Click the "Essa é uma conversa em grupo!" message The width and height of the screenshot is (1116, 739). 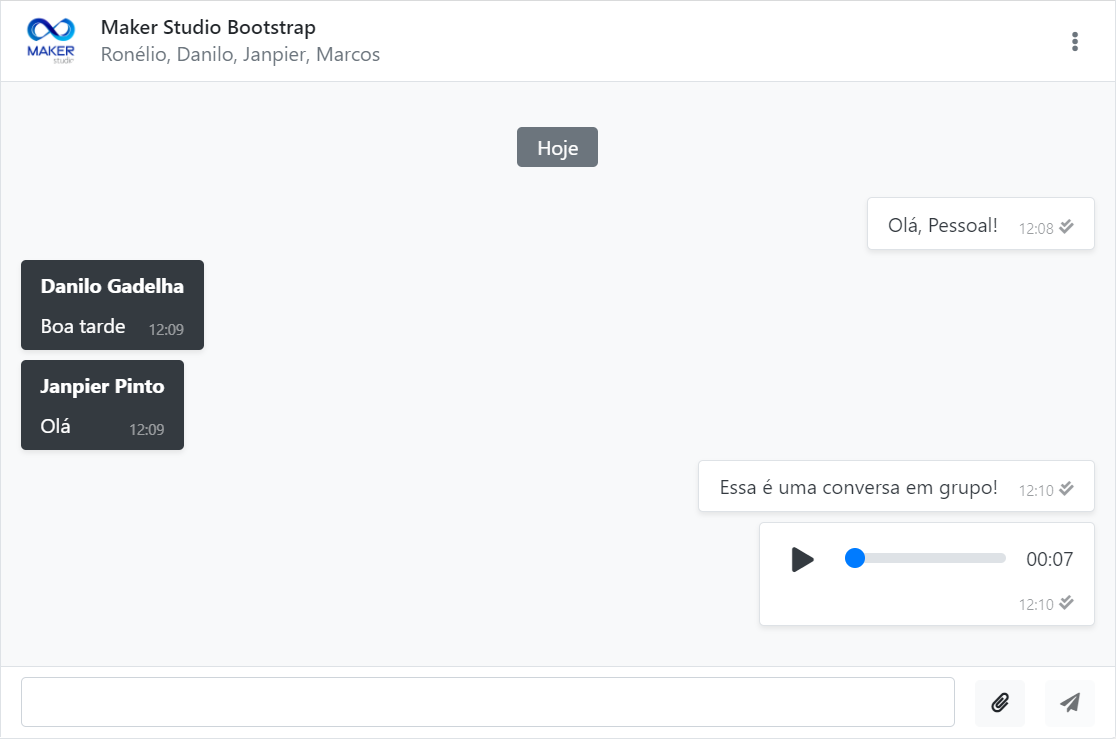[858, 487]
